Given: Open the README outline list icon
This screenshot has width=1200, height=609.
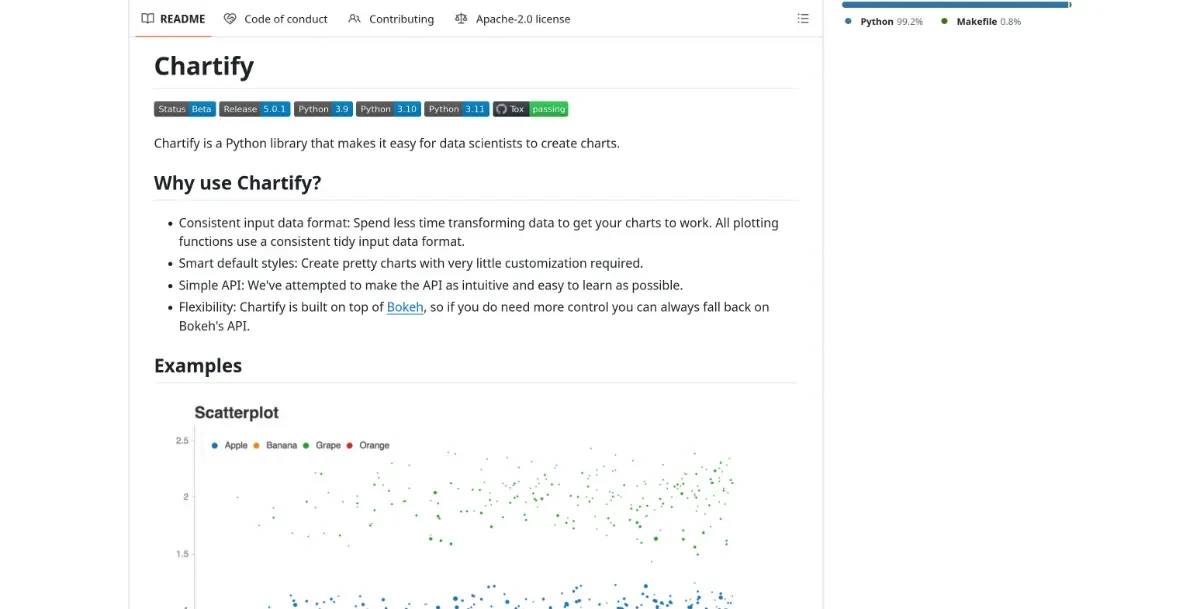Looking at the screenshot, I should tap(802, 19).
